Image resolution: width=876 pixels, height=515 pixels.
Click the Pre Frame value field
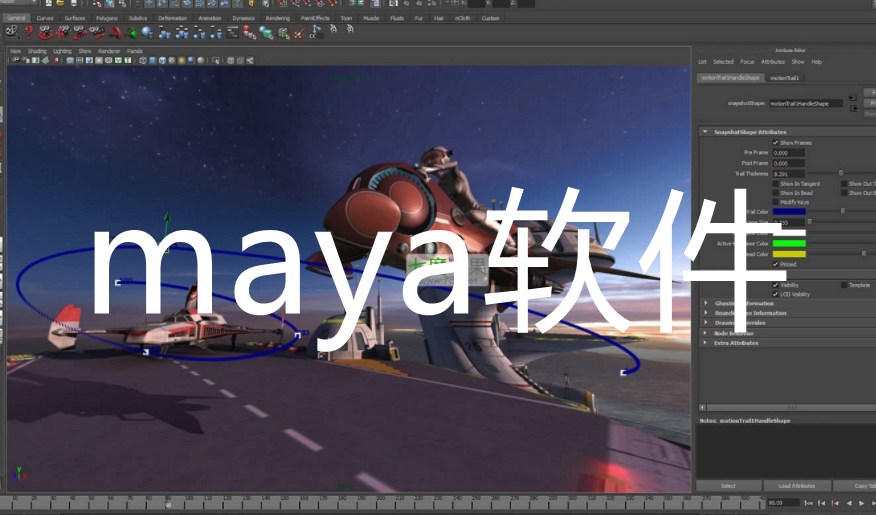tap(789, 152)
